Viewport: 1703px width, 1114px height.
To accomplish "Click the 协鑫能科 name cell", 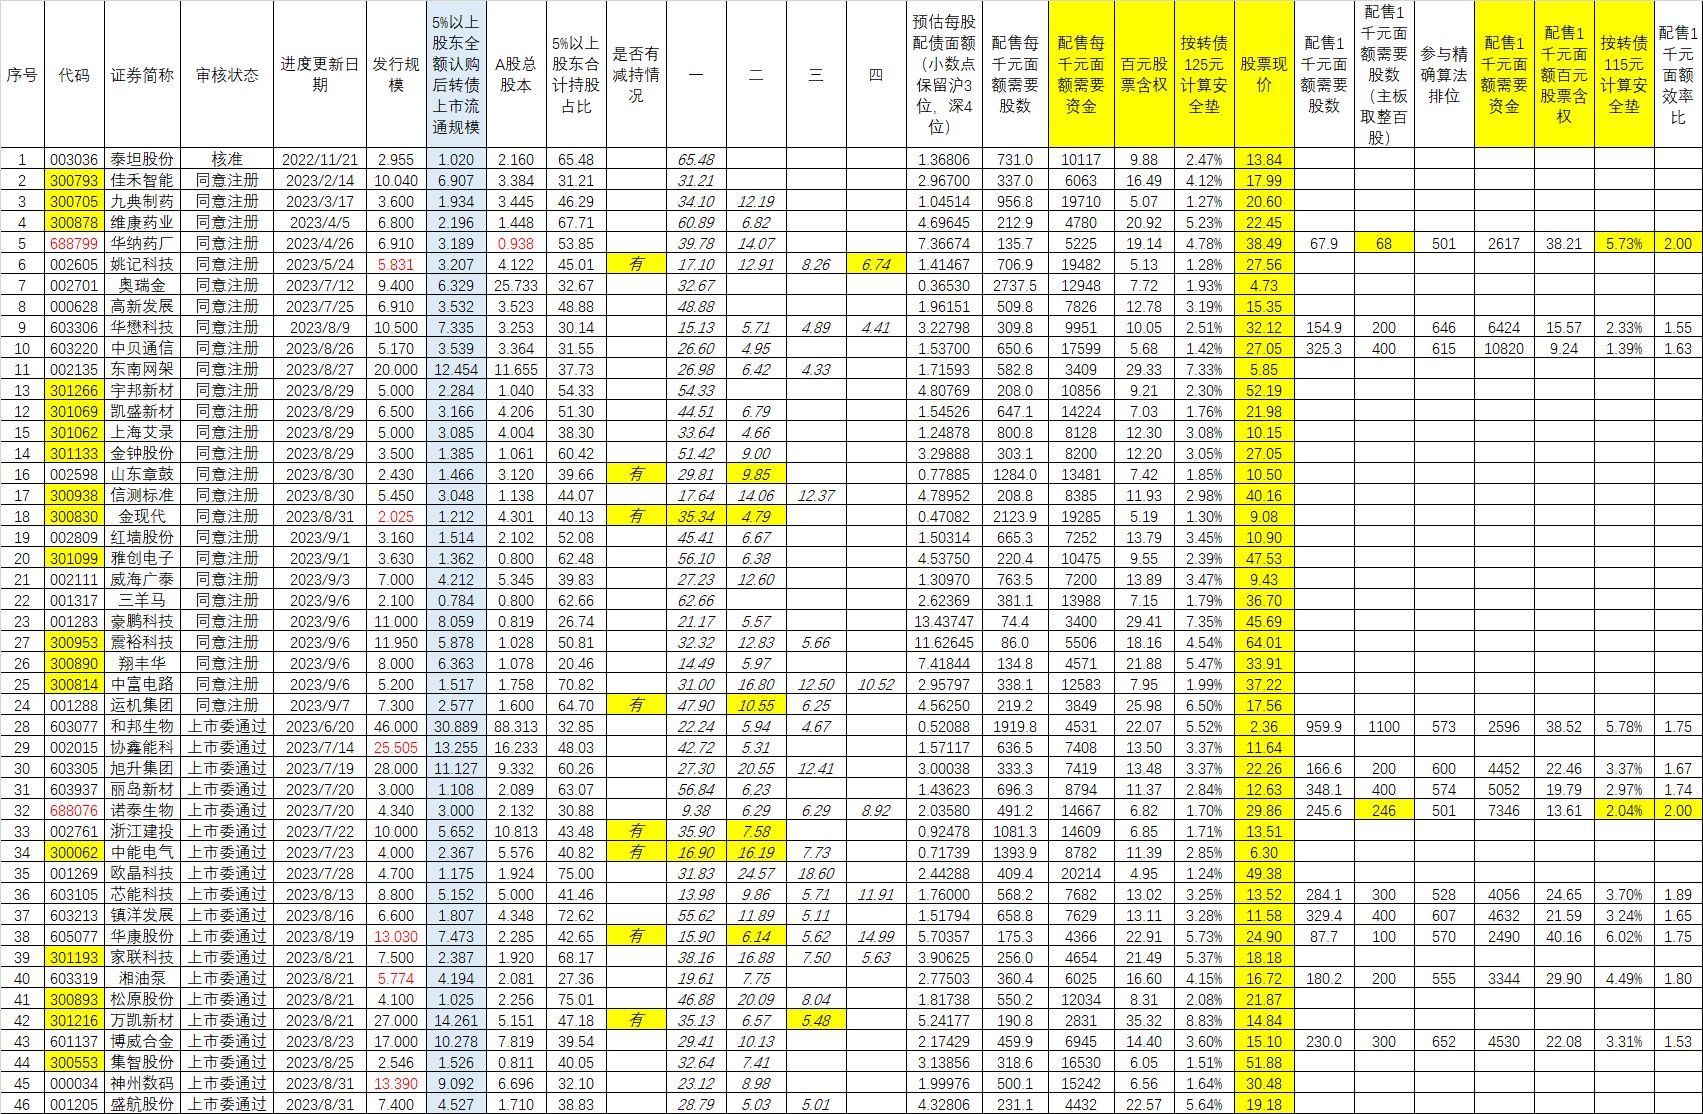I will [142, 747].
